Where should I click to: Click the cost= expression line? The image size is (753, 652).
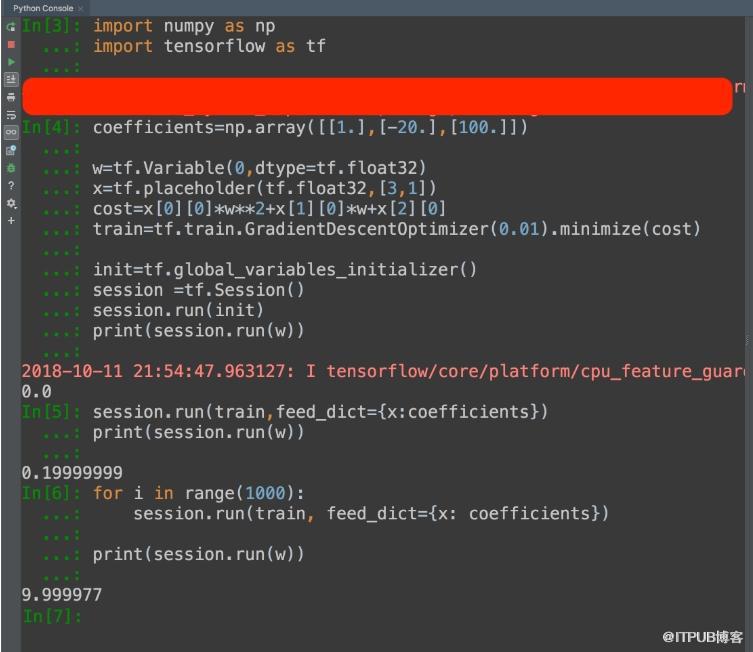pyautogui.click(x=269, y=209)
